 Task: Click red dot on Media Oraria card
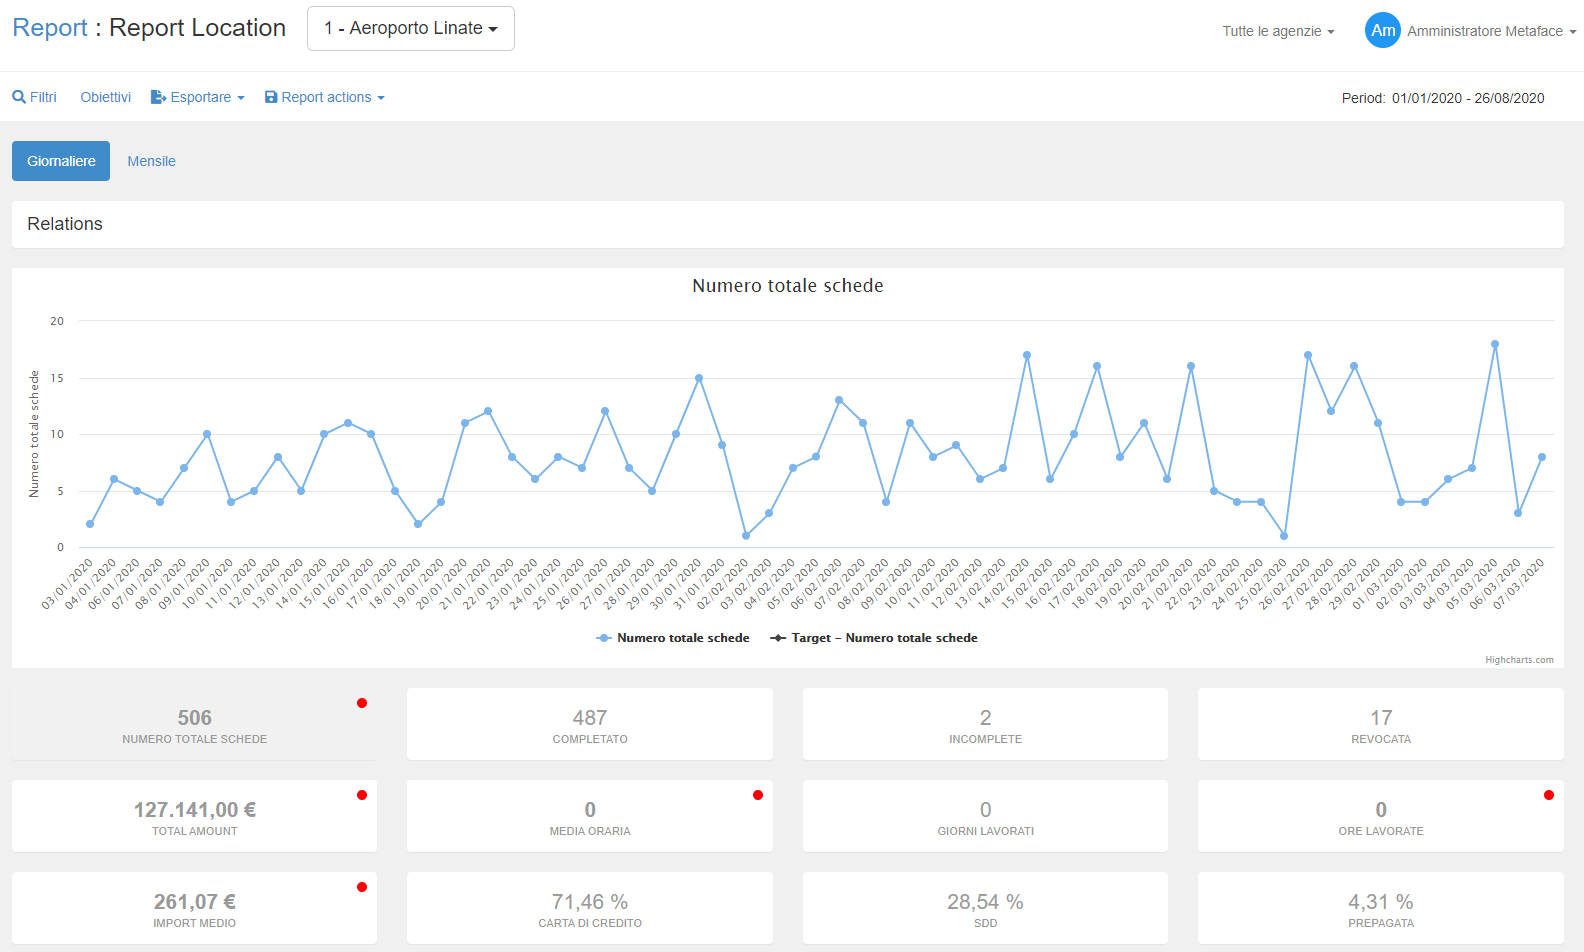click(x=758, y=795)
